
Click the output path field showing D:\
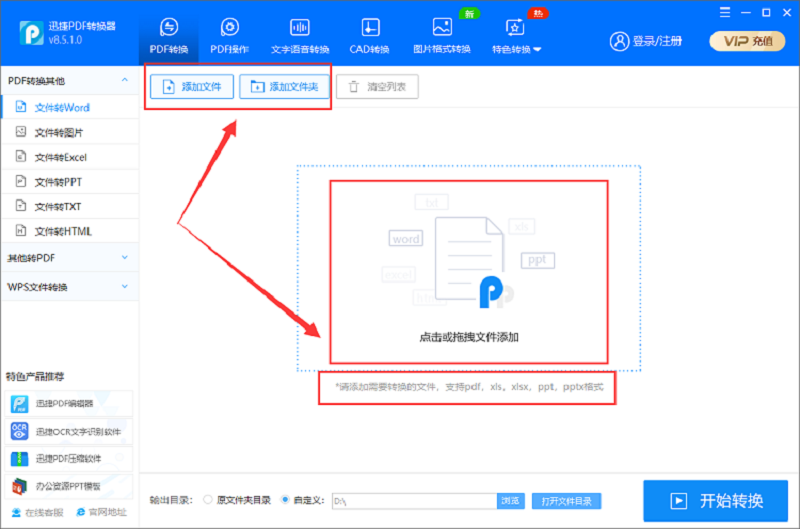[x=414, y=501]
